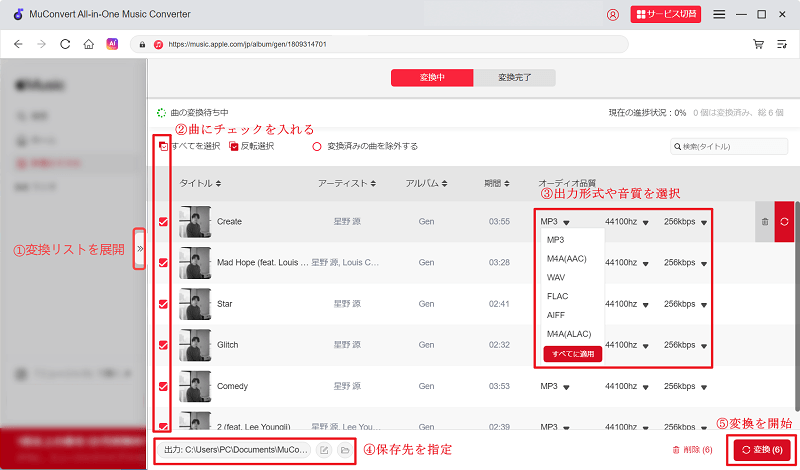Viewport: 800px width, 470px height.
Task: Switch to the 変換完了 tab
Action: coord(514,78)
